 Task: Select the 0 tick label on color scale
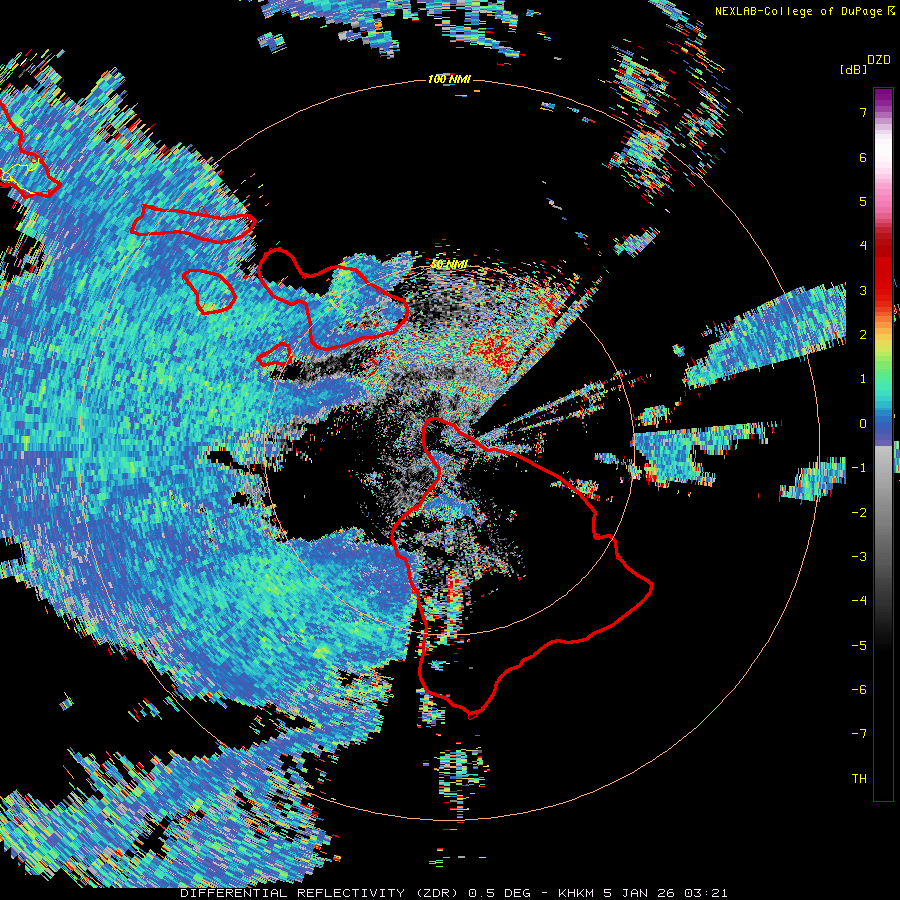pyautogui.click(x=863, y=424)
